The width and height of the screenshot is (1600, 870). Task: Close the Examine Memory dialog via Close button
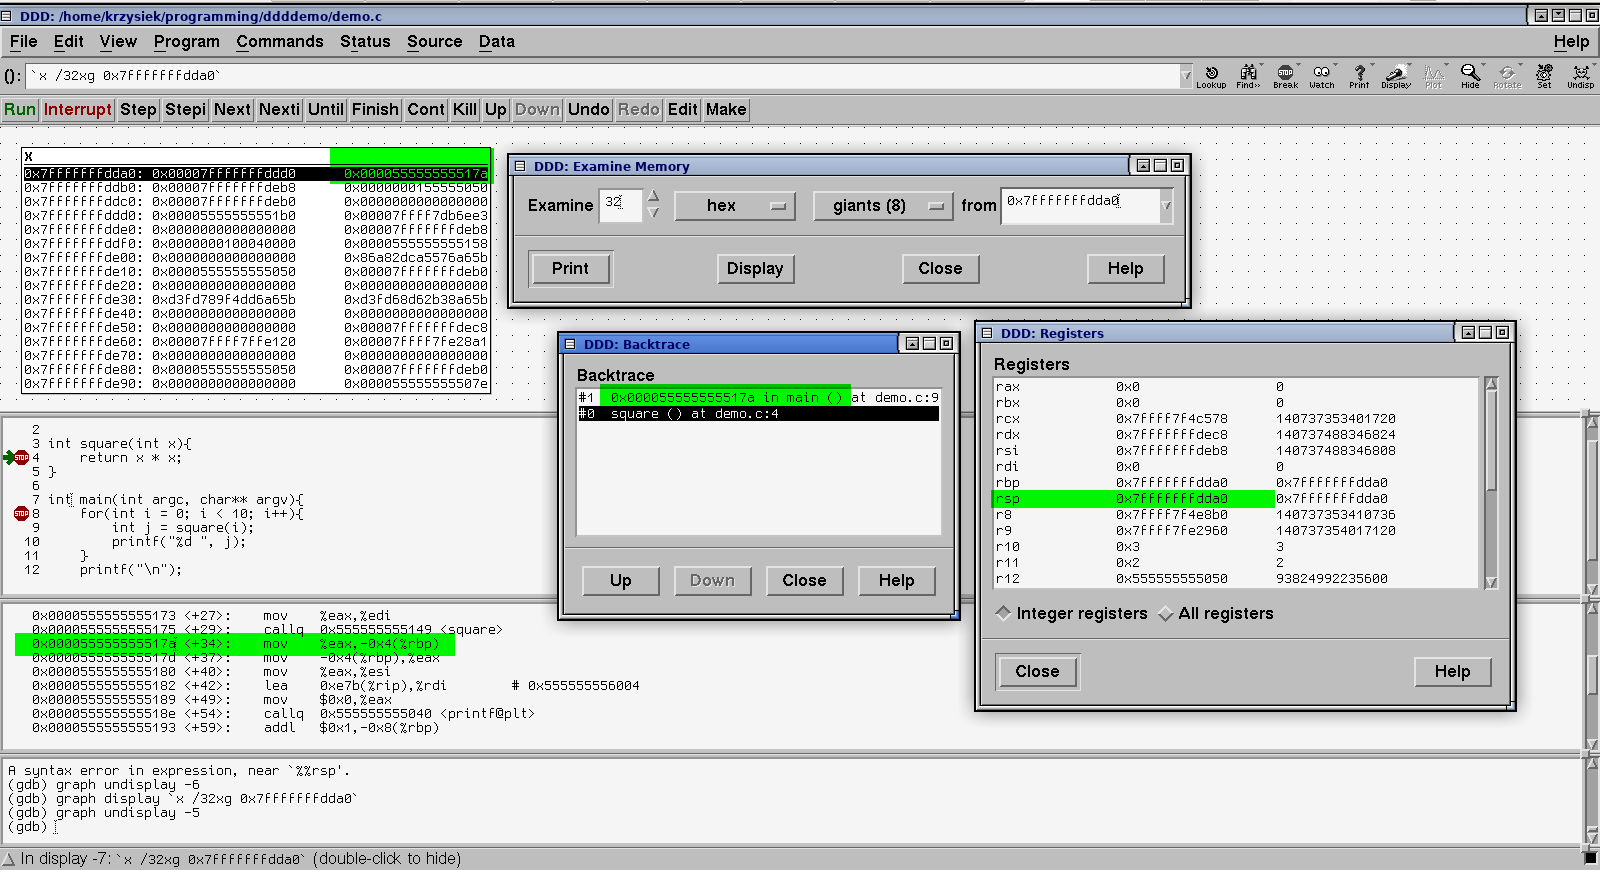click(x=940, y=268)
